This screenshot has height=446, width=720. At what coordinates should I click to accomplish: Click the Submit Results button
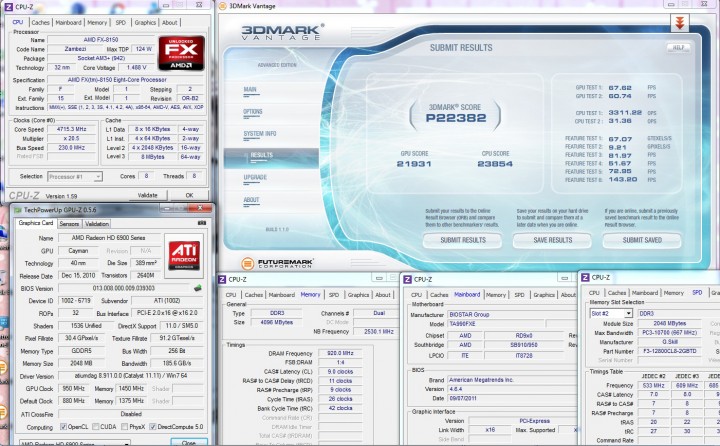point(462,240)
